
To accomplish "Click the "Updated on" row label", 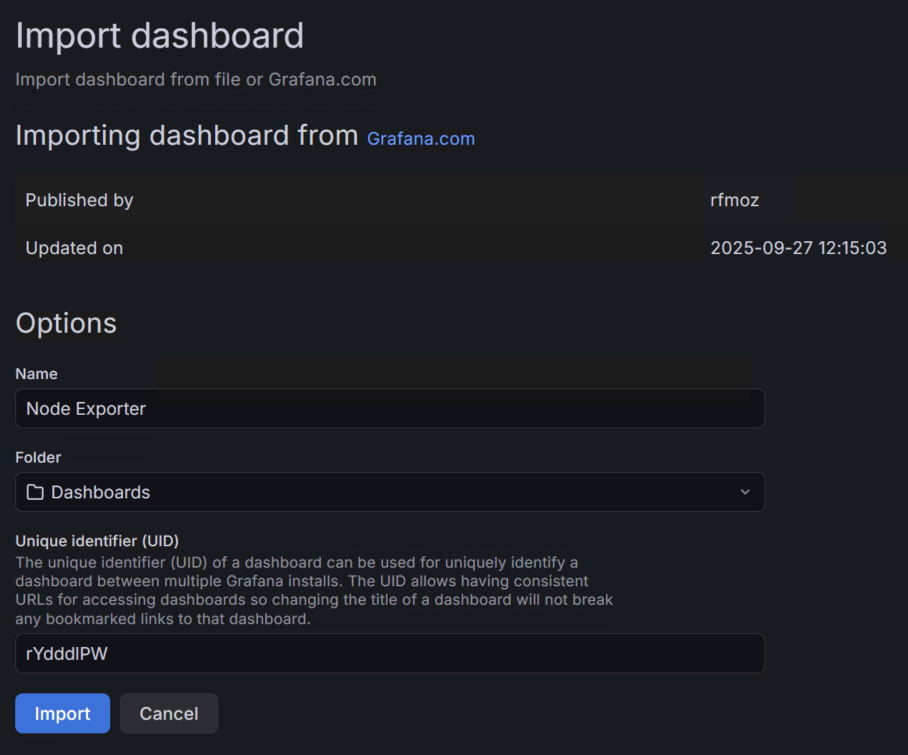I will (74, 248).
